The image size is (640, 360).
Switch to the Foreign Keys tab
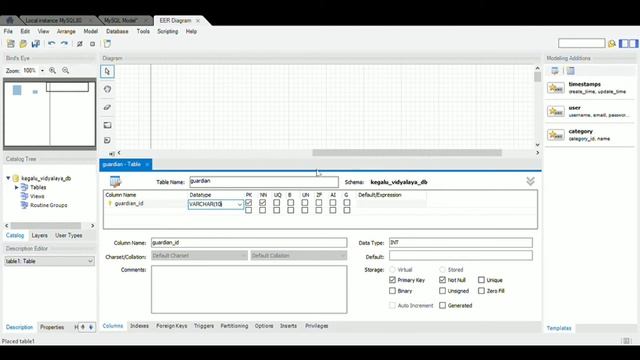tap(171, 326)
